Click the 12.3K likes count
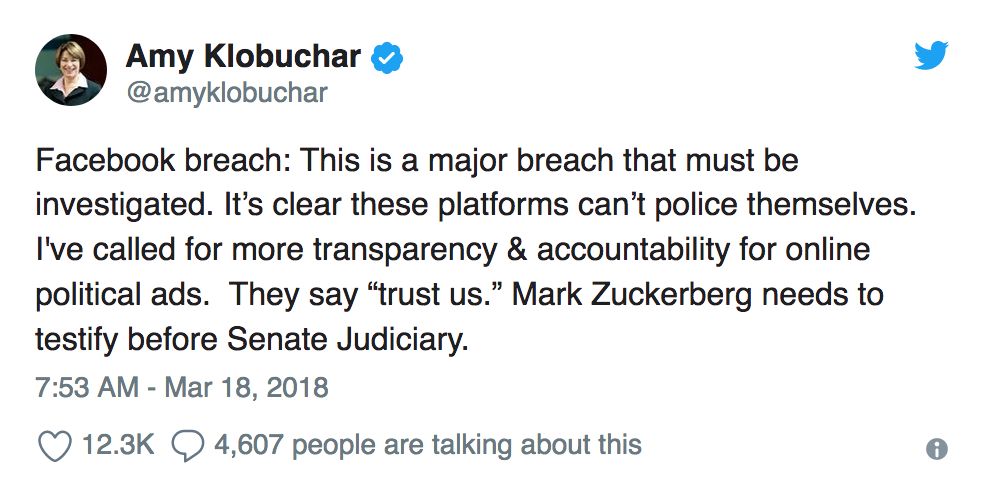Screen dimensions: 986x482 click(119, 444)
